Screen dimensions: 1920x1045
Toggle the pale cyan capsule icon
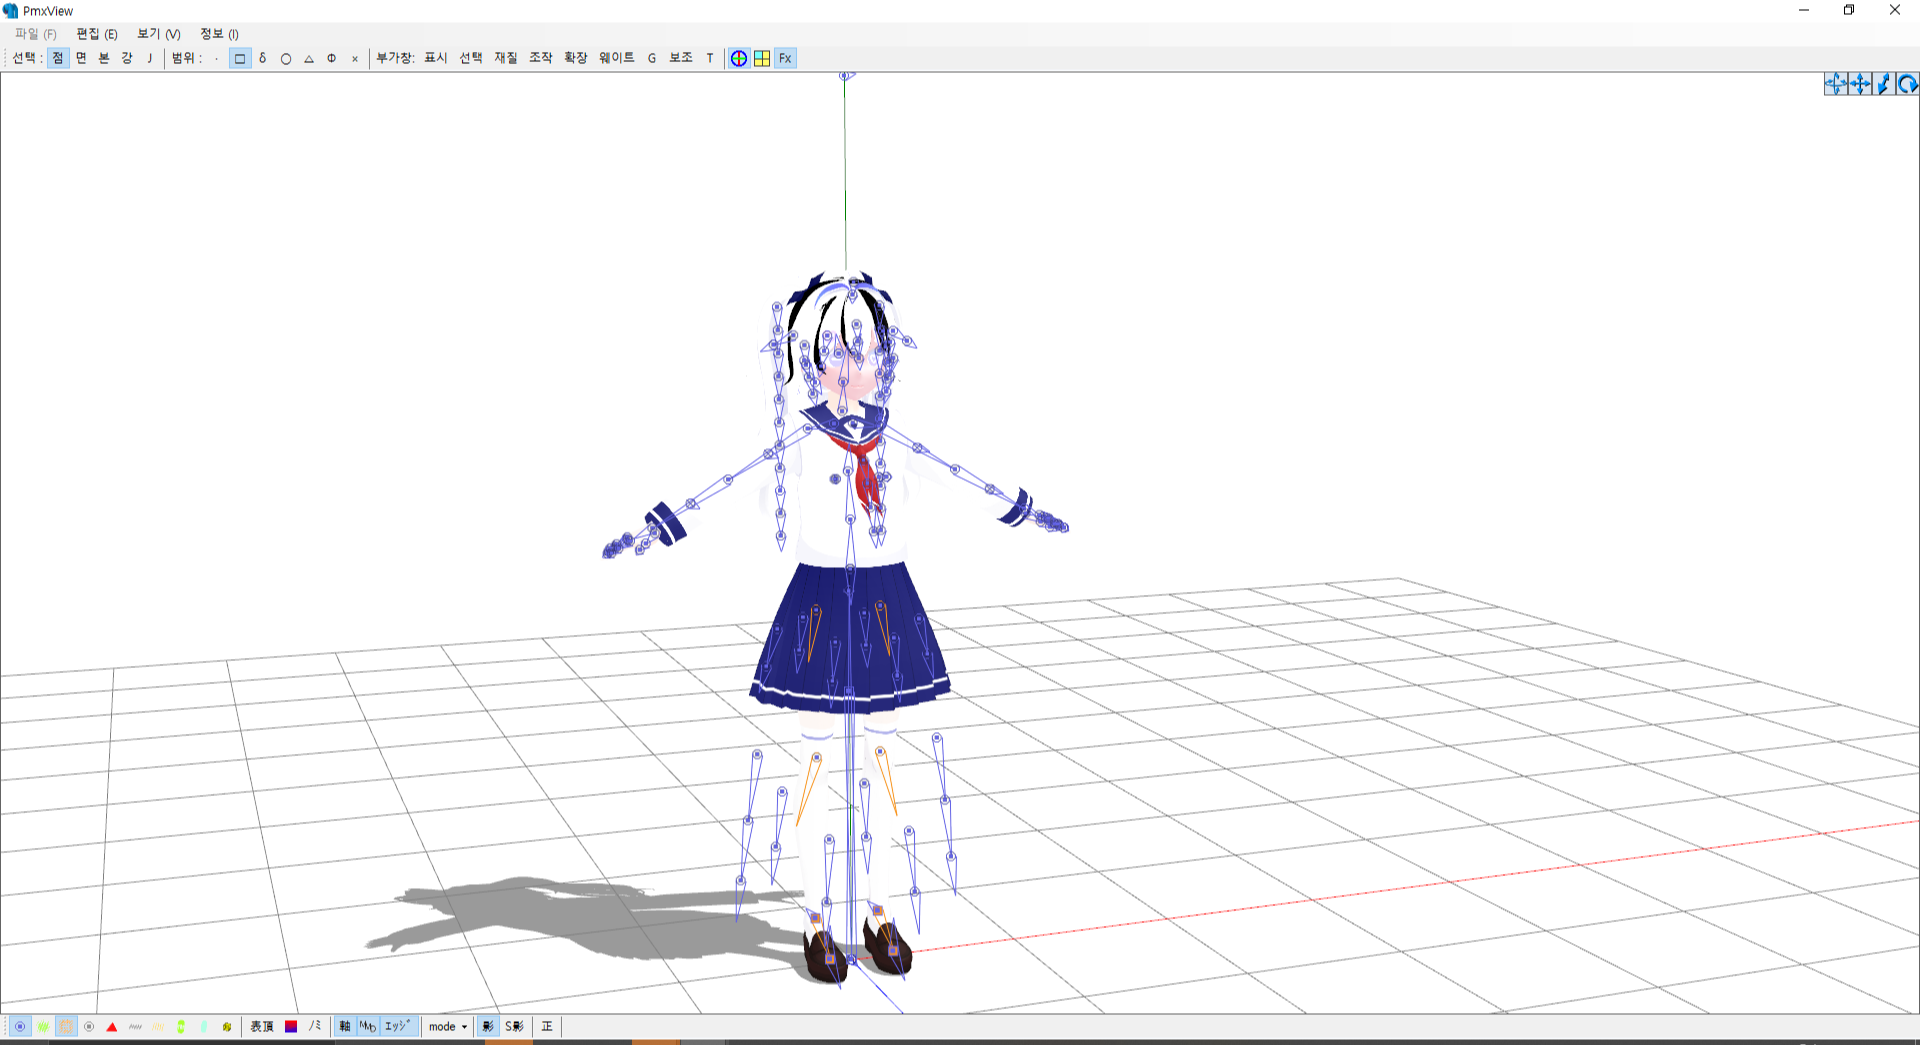coord(204,1027)
